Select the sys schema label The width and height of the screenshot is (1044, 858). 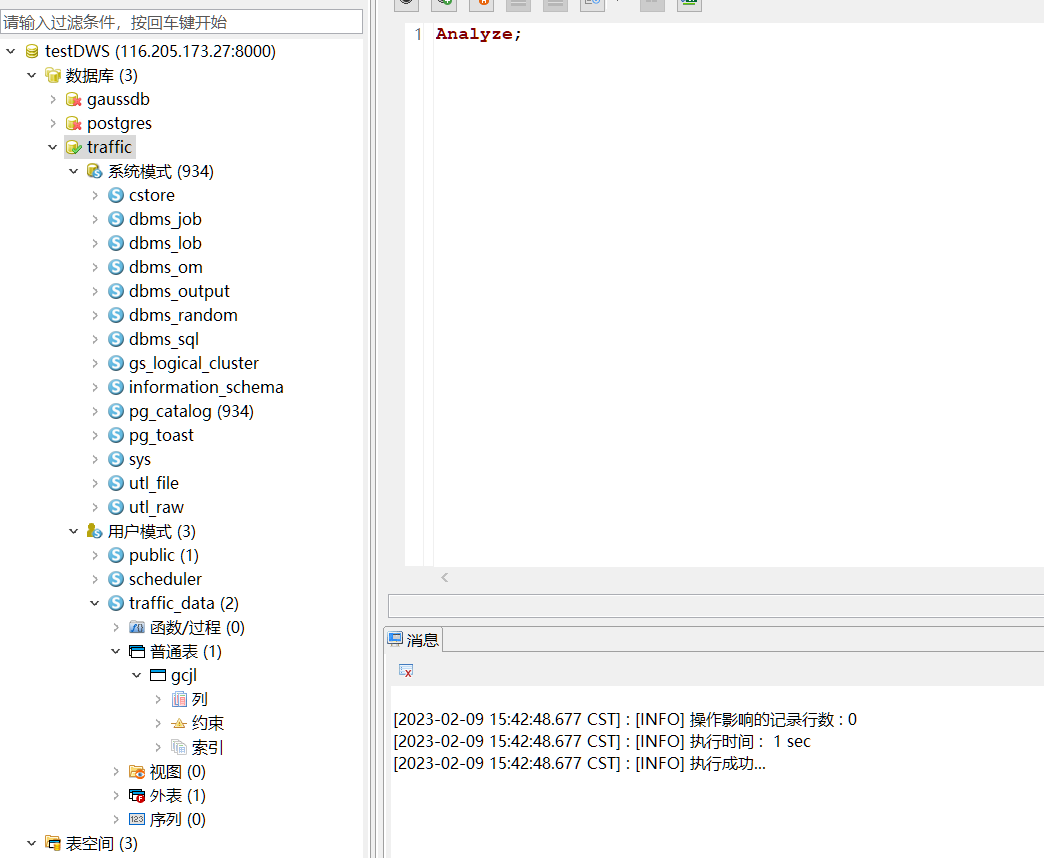[140, 459]
